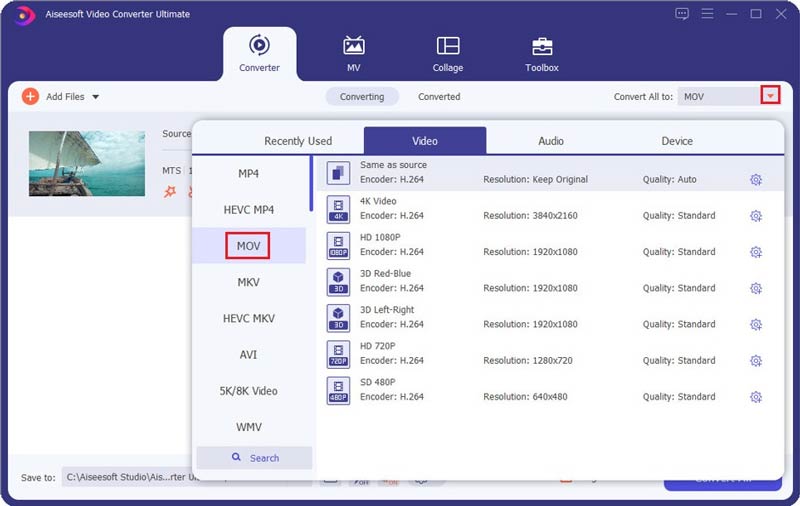
Task: Open the Collage tab
Action: pos(448,54)
